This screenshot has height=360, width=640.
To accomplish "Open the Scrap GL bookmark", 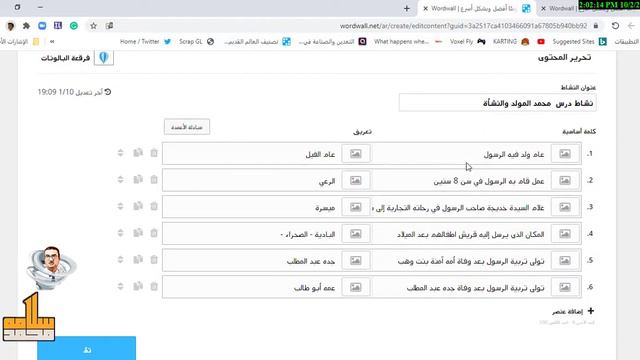I will tap(196, 42).
